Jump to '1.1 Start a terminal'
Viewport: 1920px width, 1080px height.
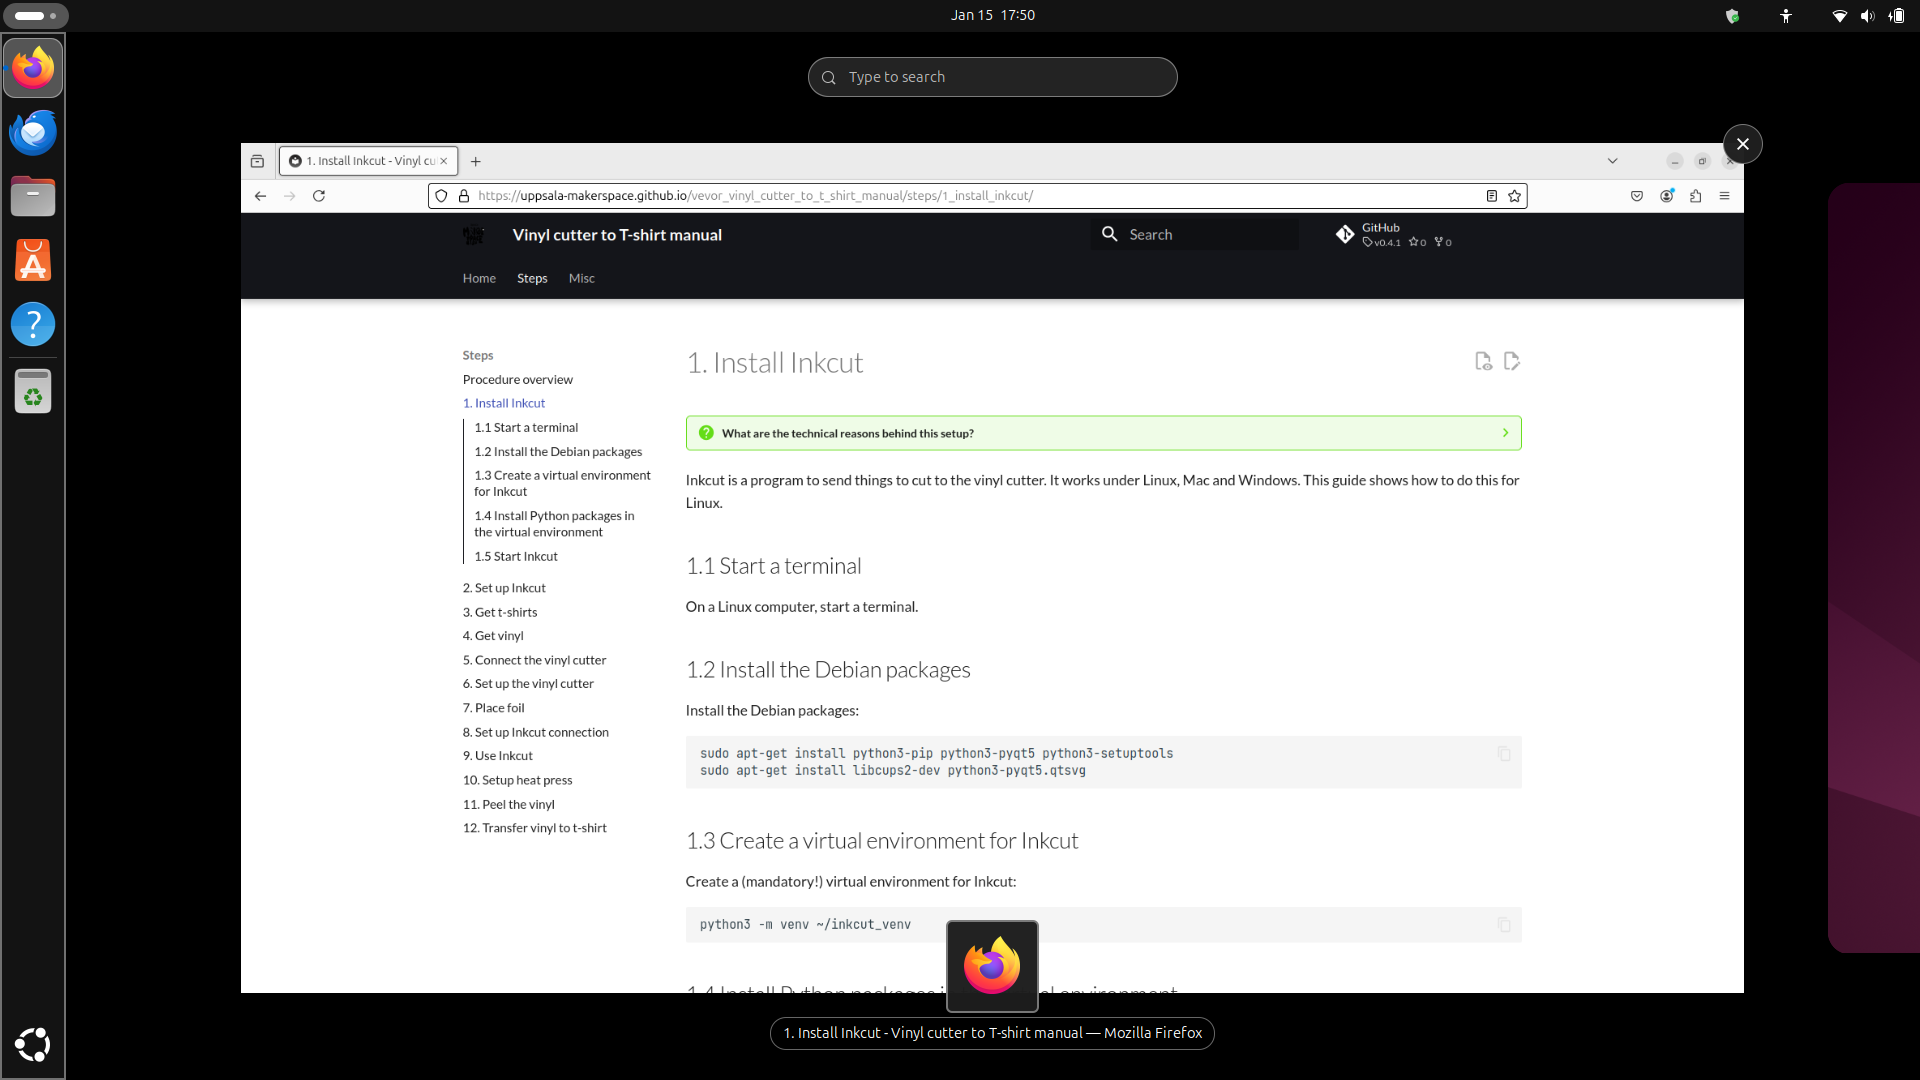coord(526,428)
